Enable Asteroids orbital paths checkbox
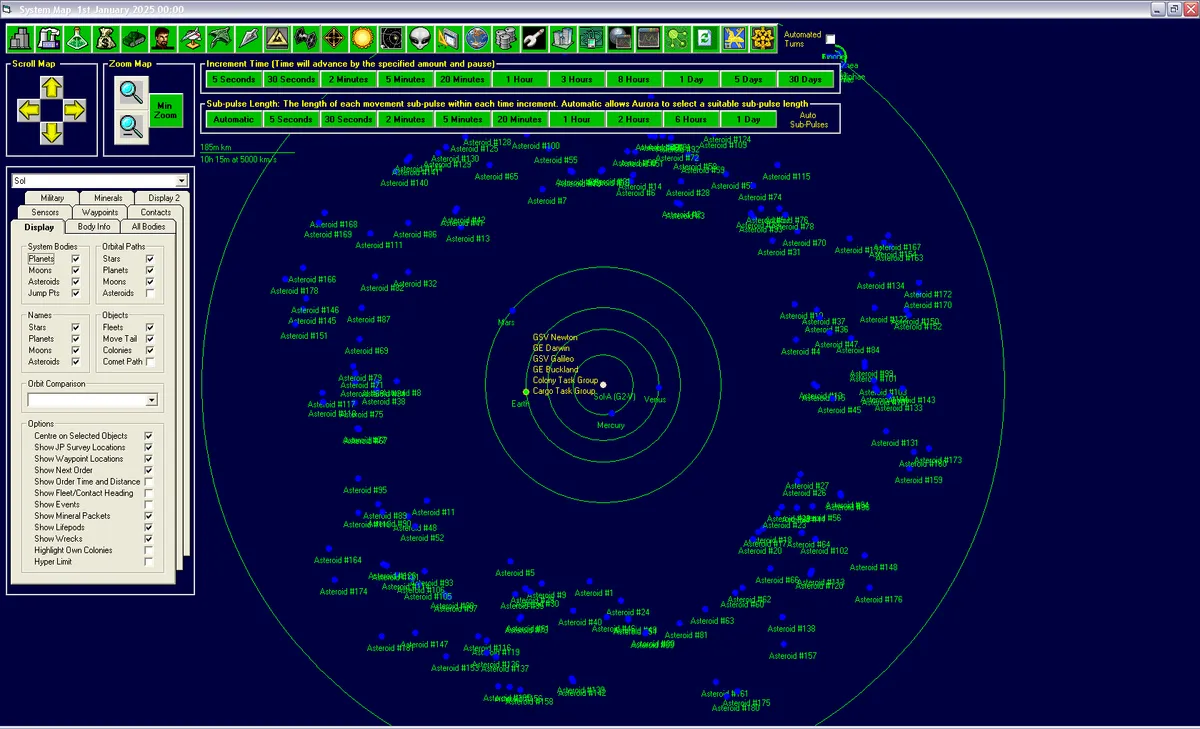Image resolution: width=1200 pixels, height=729 pixels. point(150,293)
